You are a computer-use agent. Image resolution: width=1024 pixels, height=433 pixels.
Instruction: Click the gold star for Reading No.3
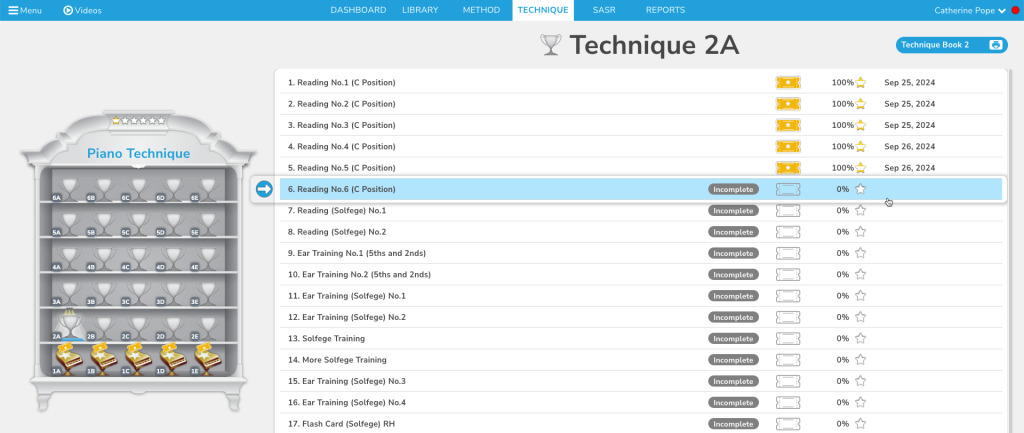point(860,125)
